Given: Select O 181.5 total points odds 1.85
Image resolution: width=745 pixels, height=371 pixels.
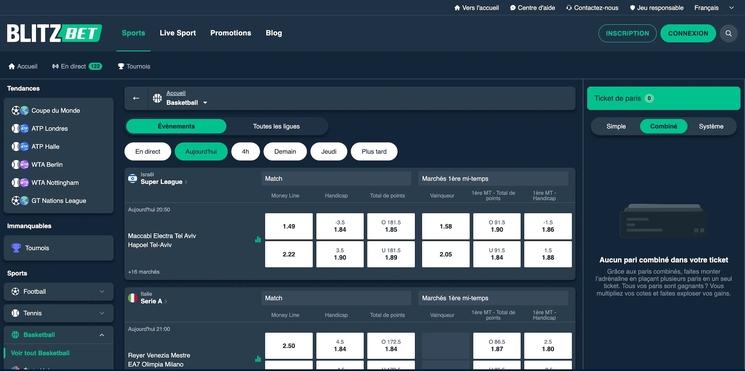Looking at the screenshot, I should point(391,226).
